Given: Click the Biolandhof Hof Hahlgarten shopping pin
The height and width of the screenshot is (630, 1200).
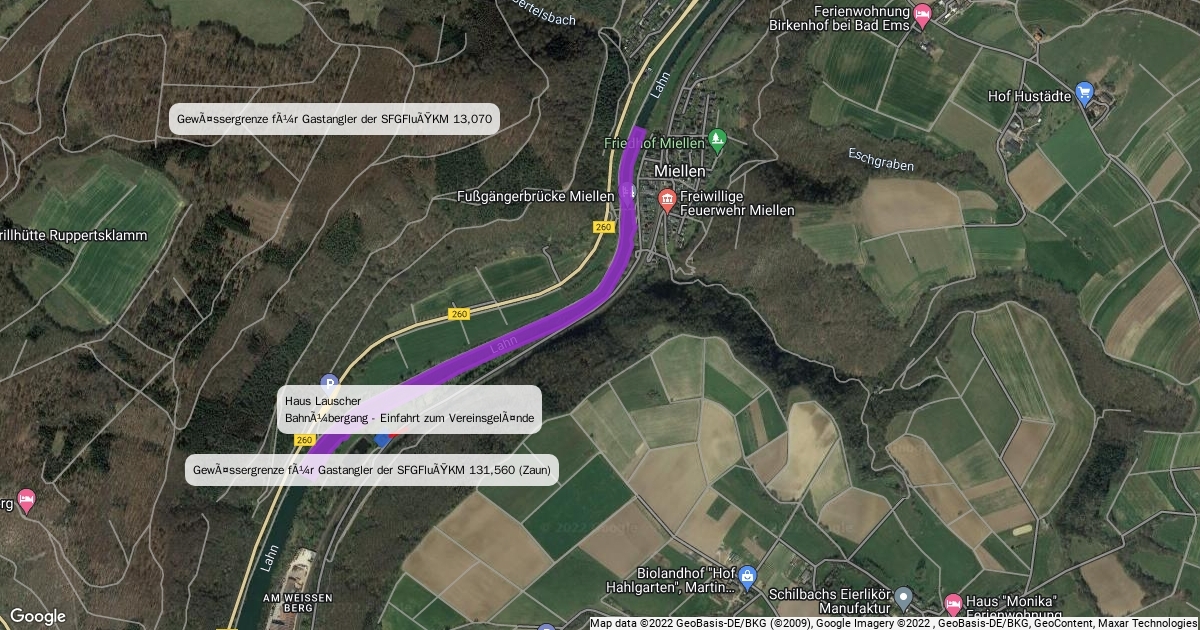Looking at the screenshot, I should click(x=748, y=575).
